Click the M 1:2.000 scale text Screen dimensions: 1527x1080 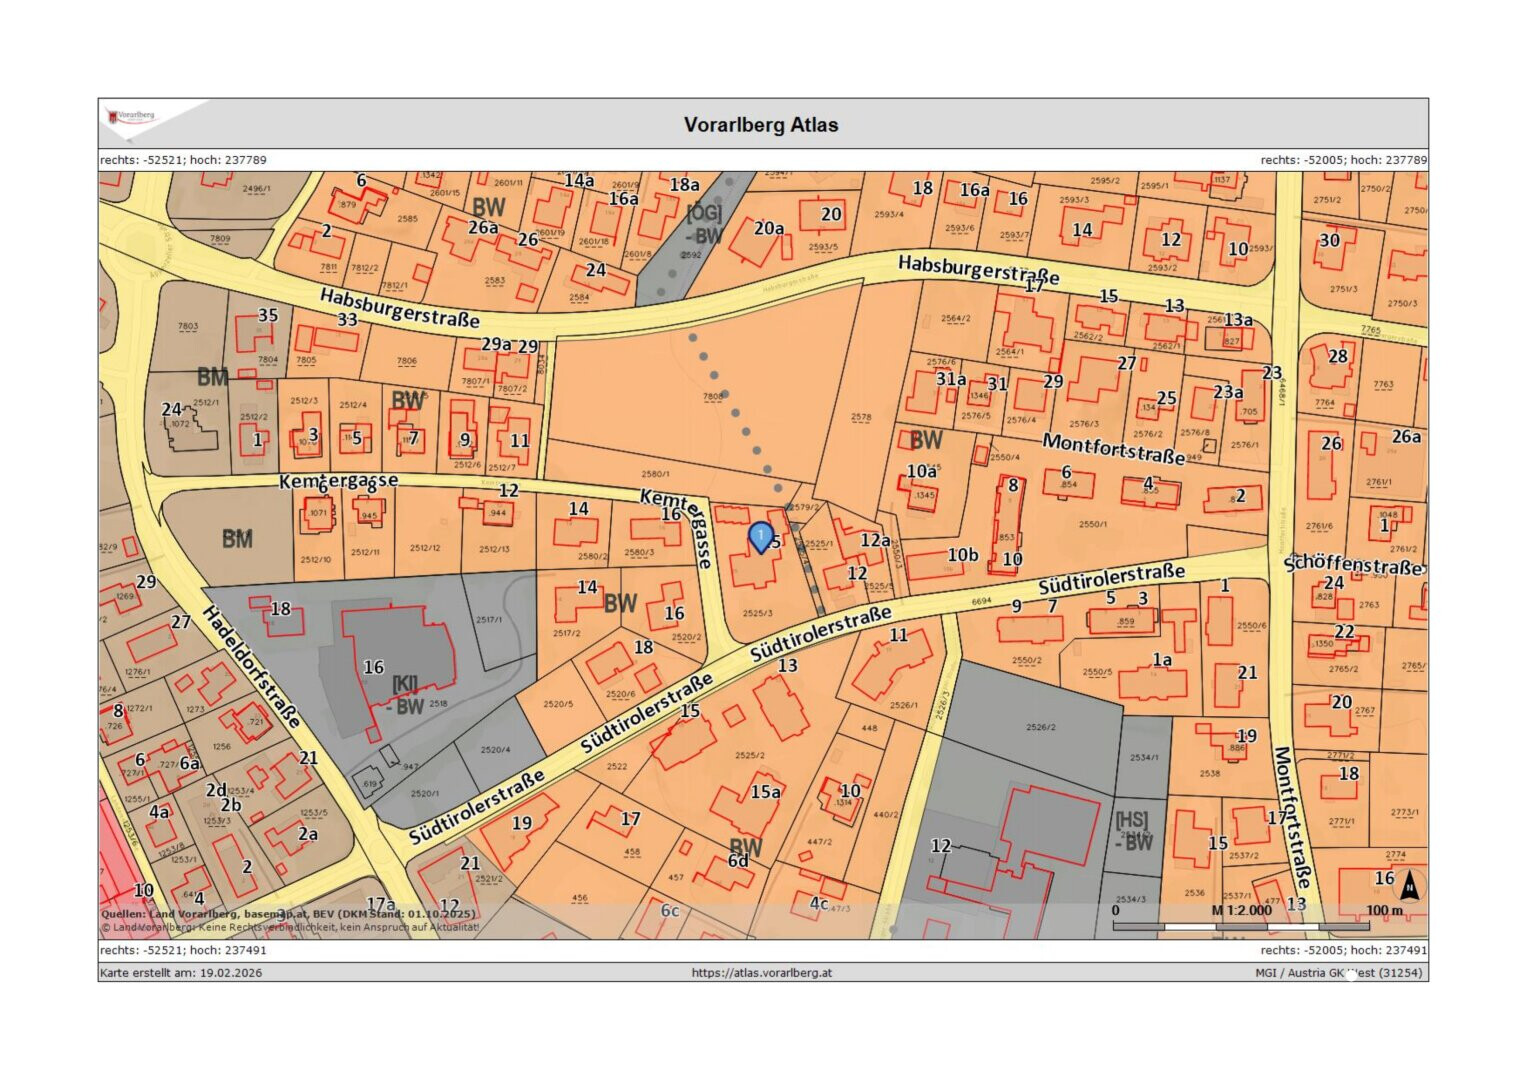(1241, 910)
